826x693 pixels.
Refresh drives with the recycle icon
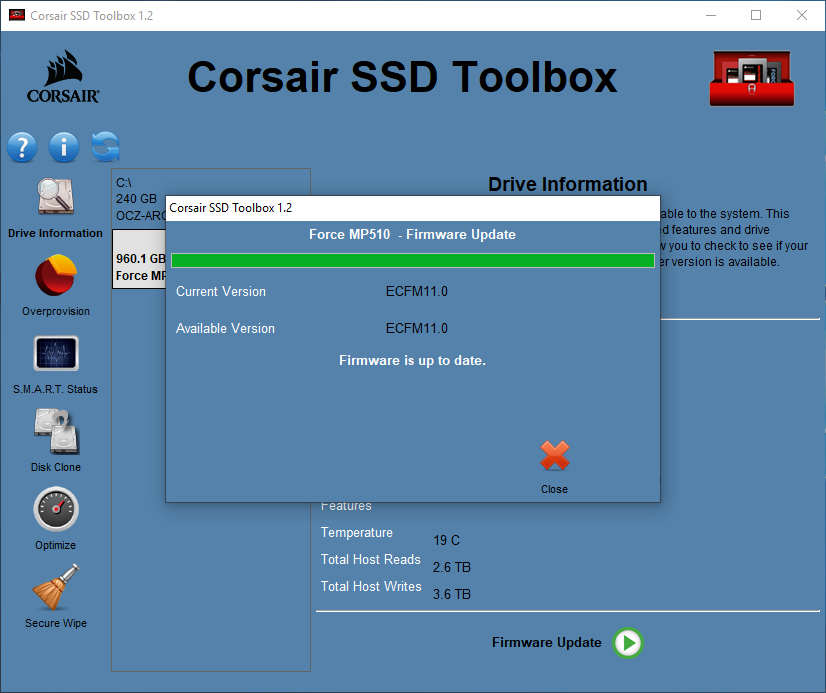point(104,147)
